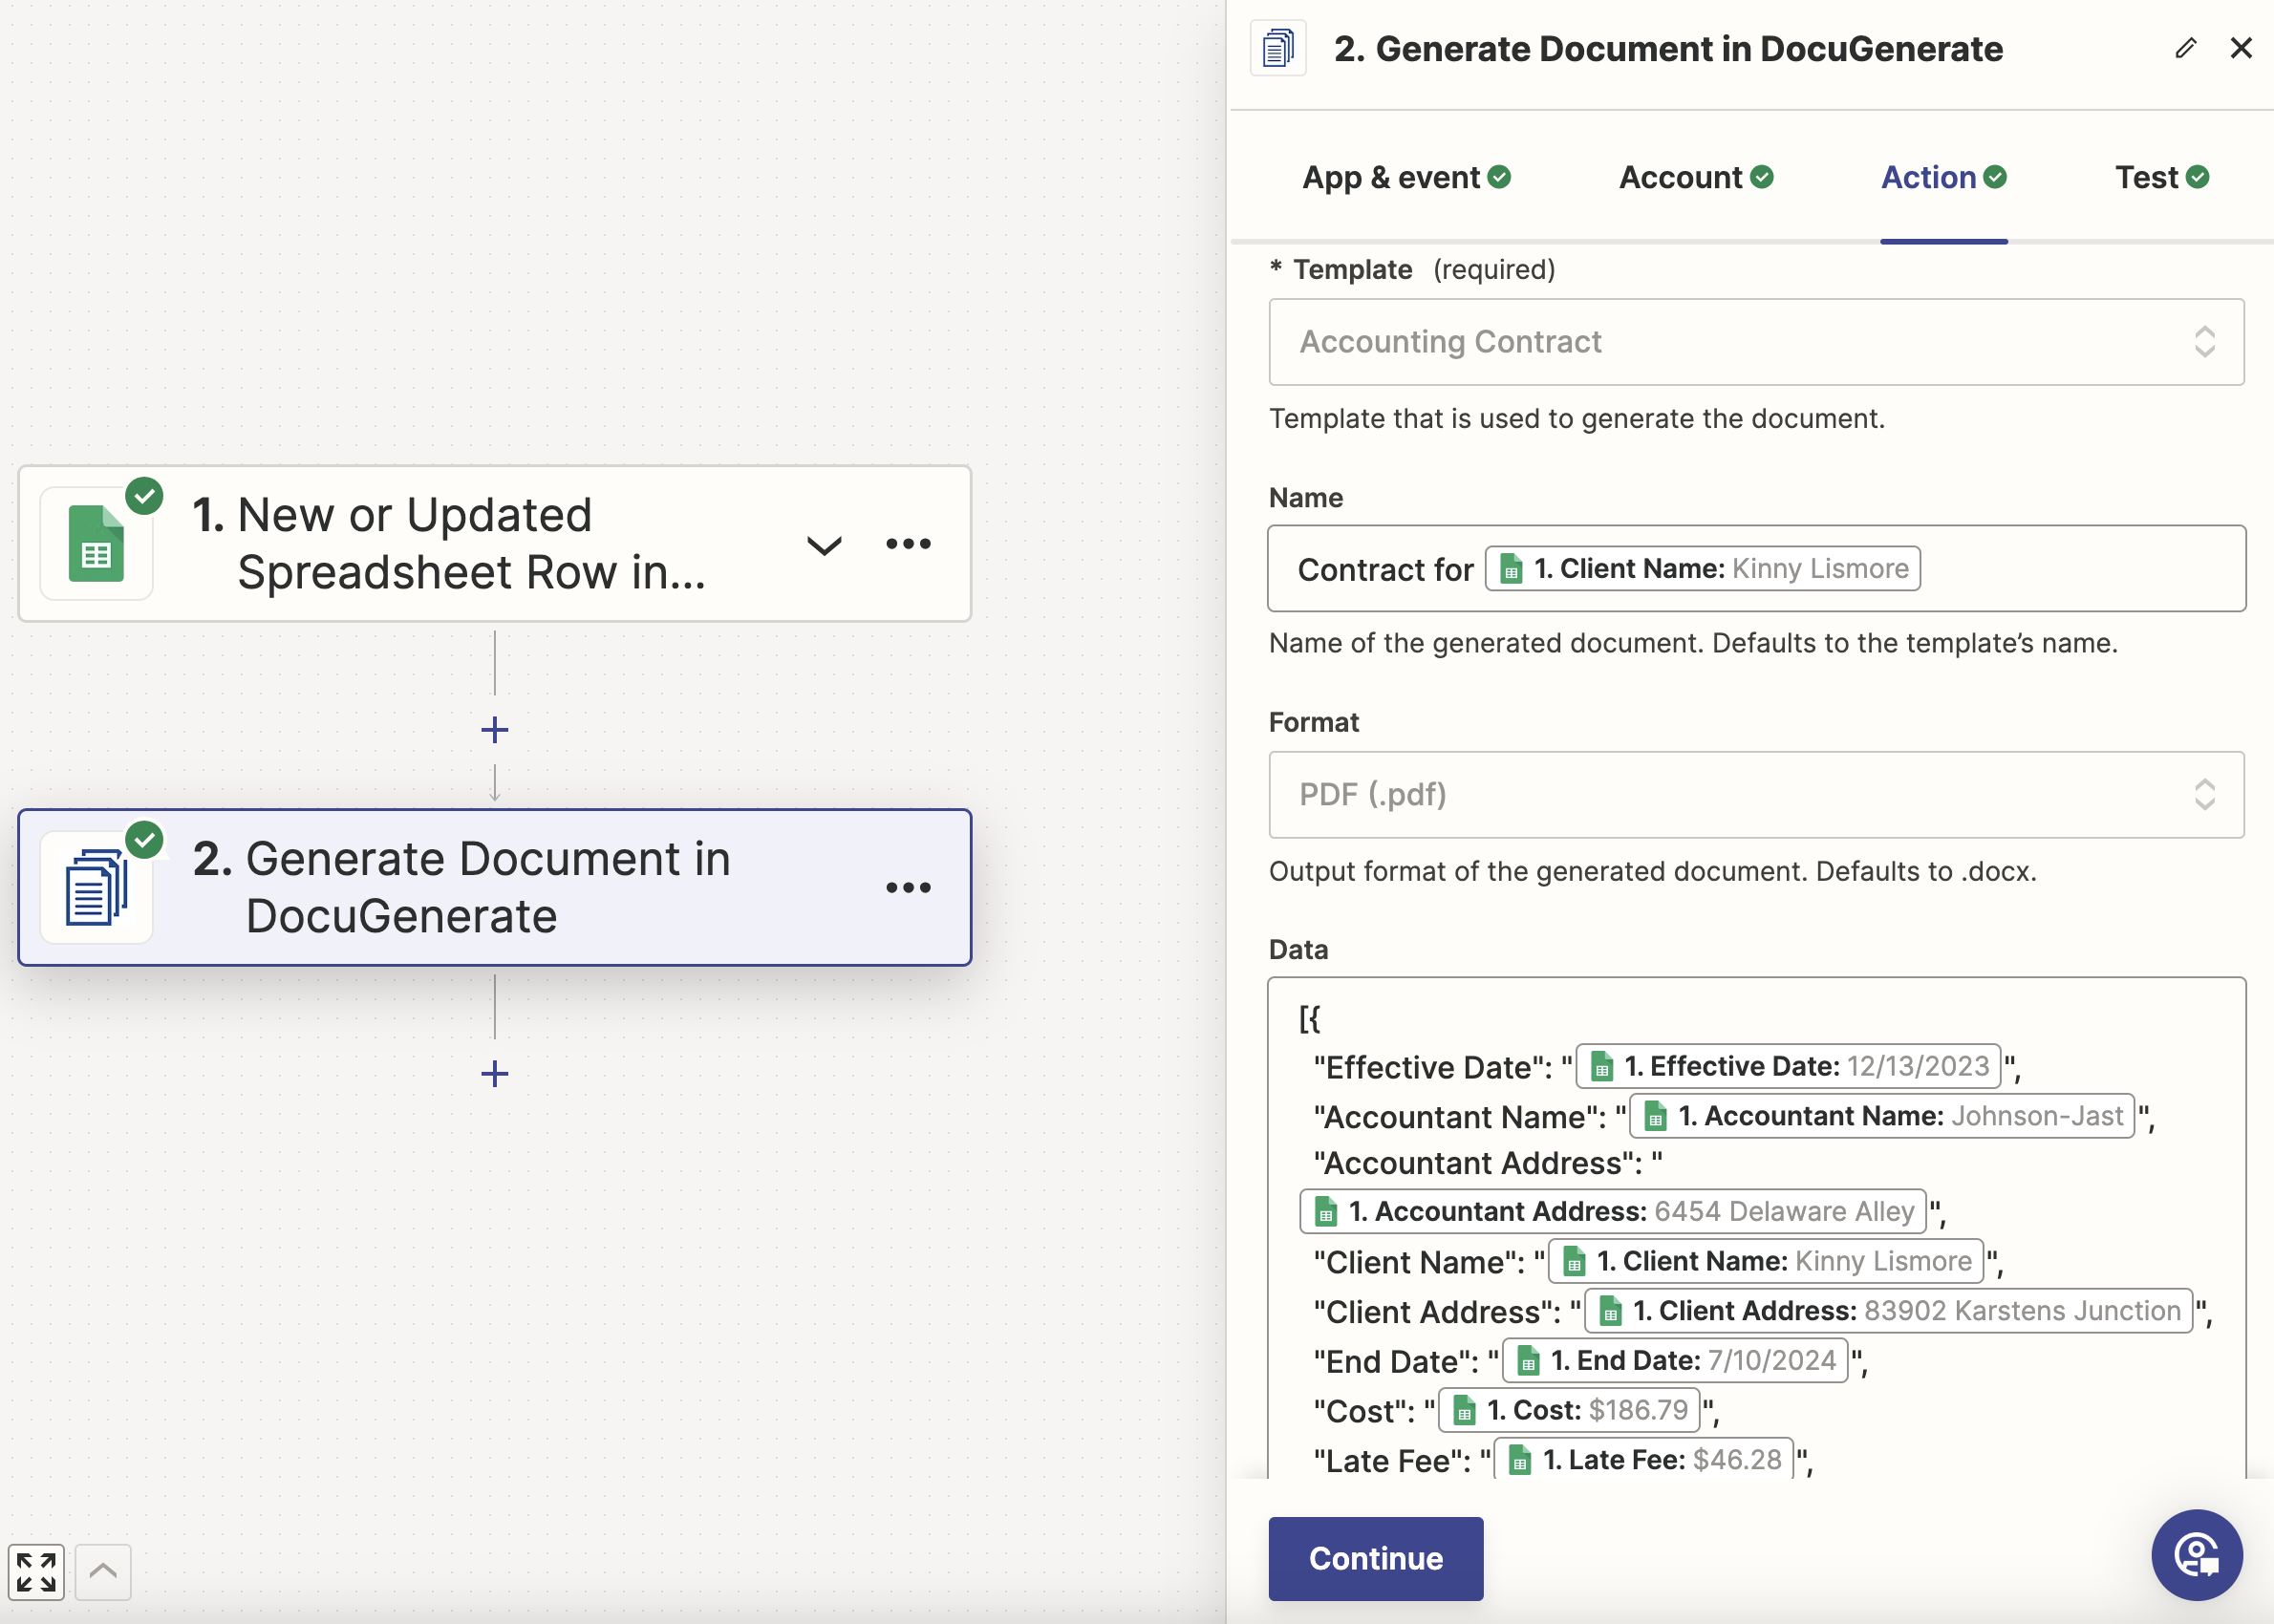
Task: Click the fit-to-view expand icon
Action: coord(37,1572)
